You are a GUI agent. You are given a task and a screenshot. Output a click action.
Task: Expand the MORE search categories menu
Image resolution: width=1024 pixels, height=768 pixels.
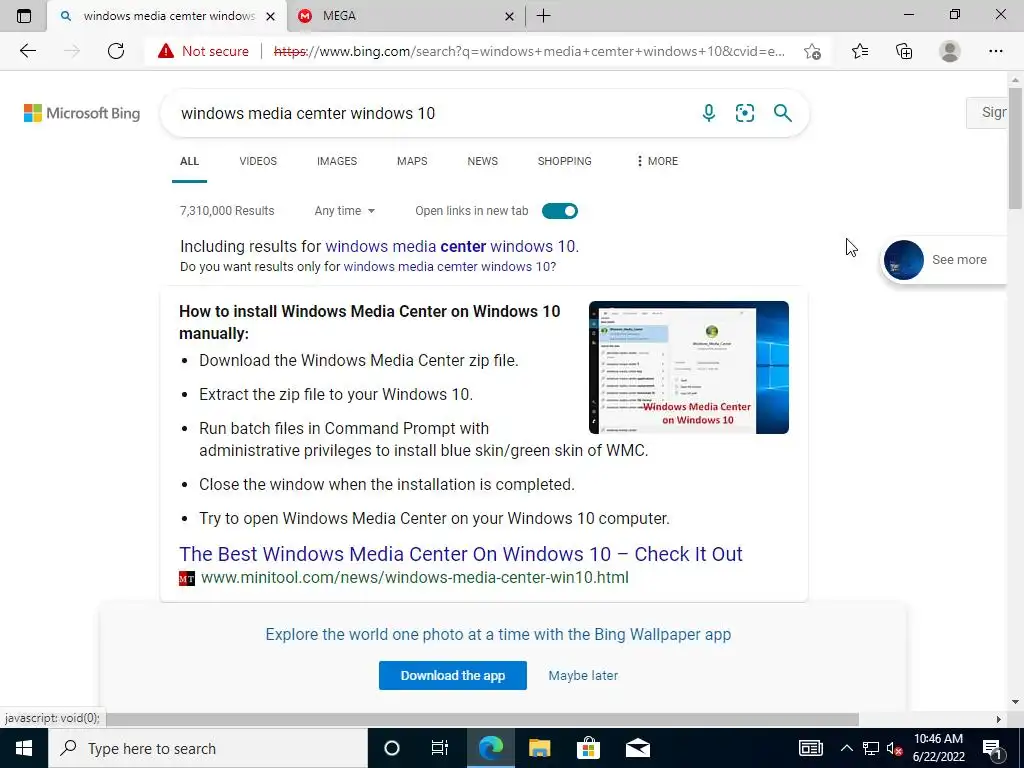[657, 161]
